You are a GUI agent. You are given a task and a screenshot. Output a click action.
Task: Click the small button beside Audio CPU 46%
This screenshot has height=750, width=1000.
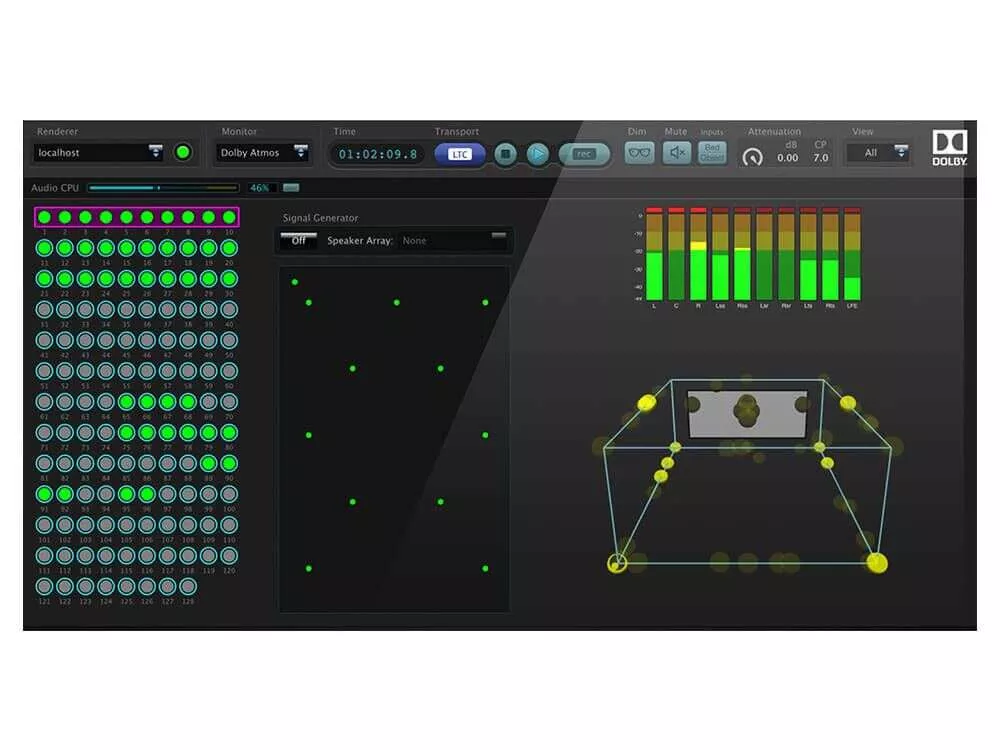point(291,188)
